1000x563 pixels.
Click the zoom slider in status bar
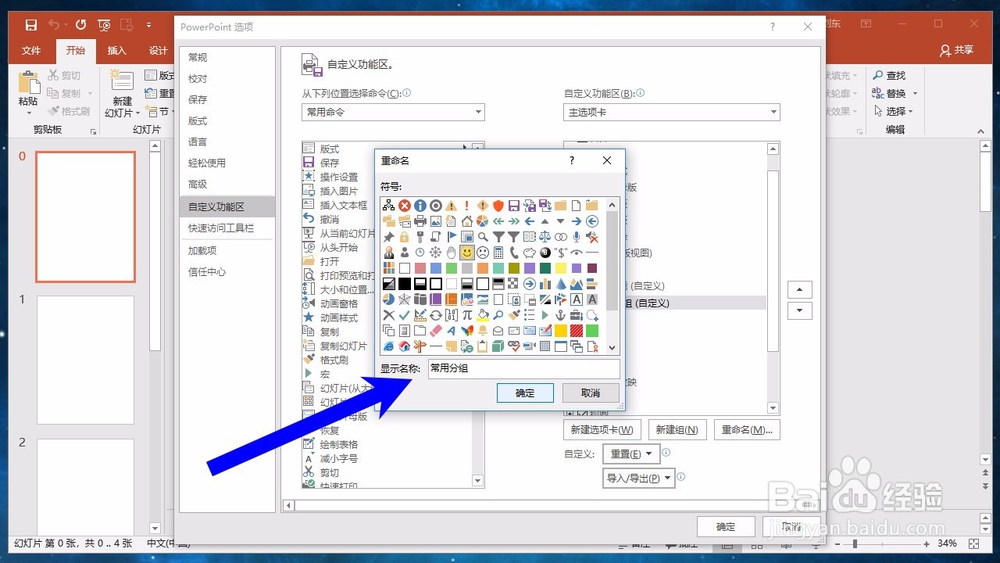point(855,544)
